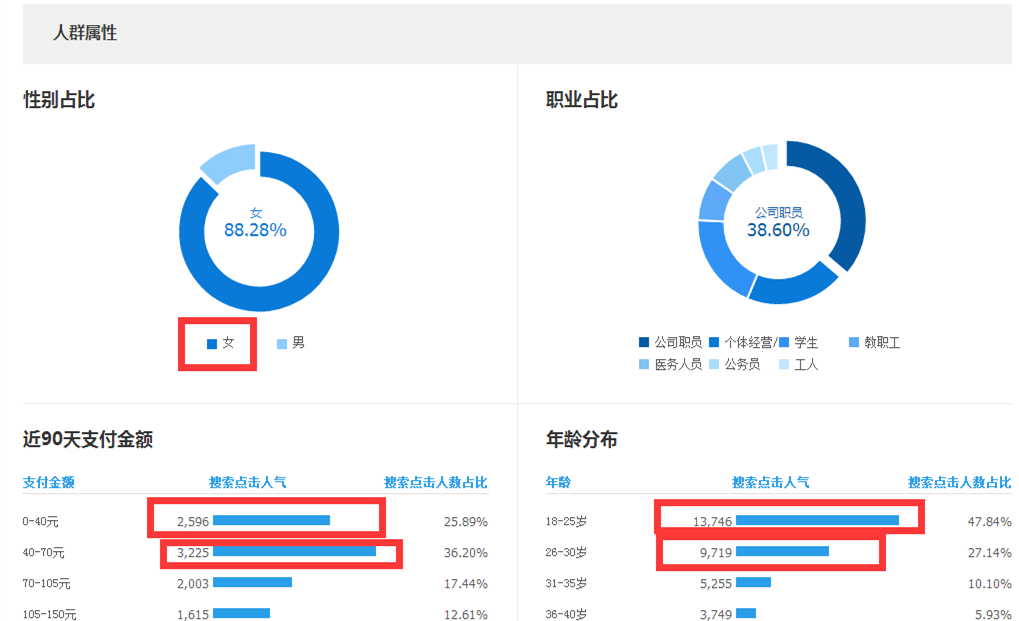This screenshot has width=1019, height=621.
Task: Toggle the 男 legend item in gender chart
Action: [291, 343]
